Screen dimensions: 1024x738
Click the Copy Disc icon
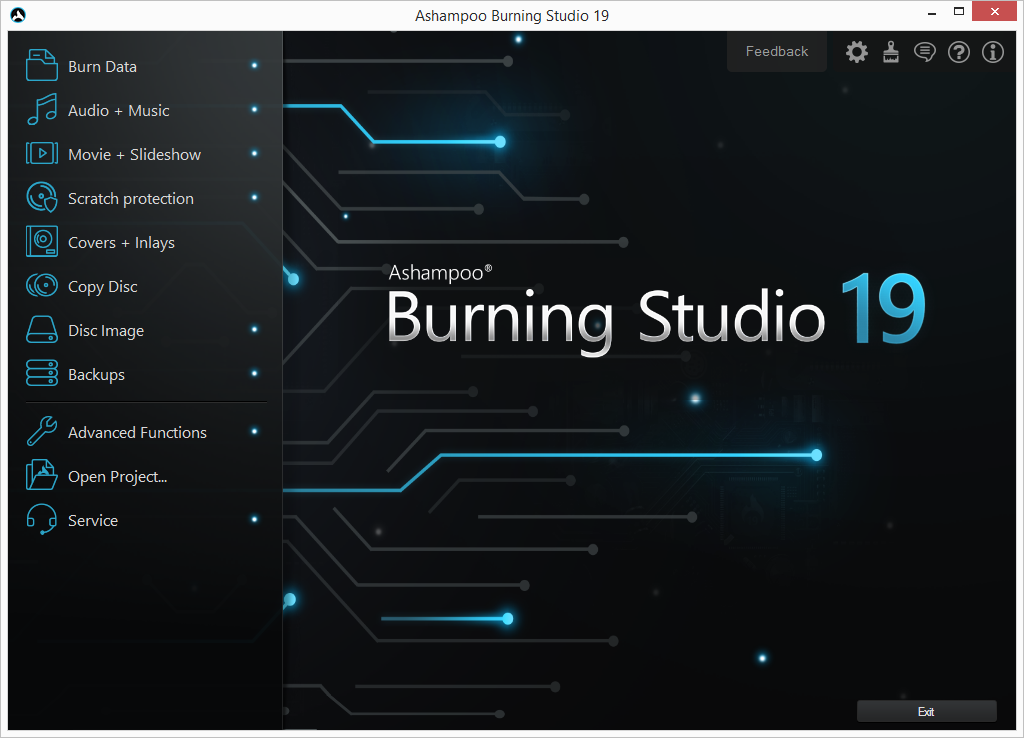pyautogui.click(x=42, y=285)
